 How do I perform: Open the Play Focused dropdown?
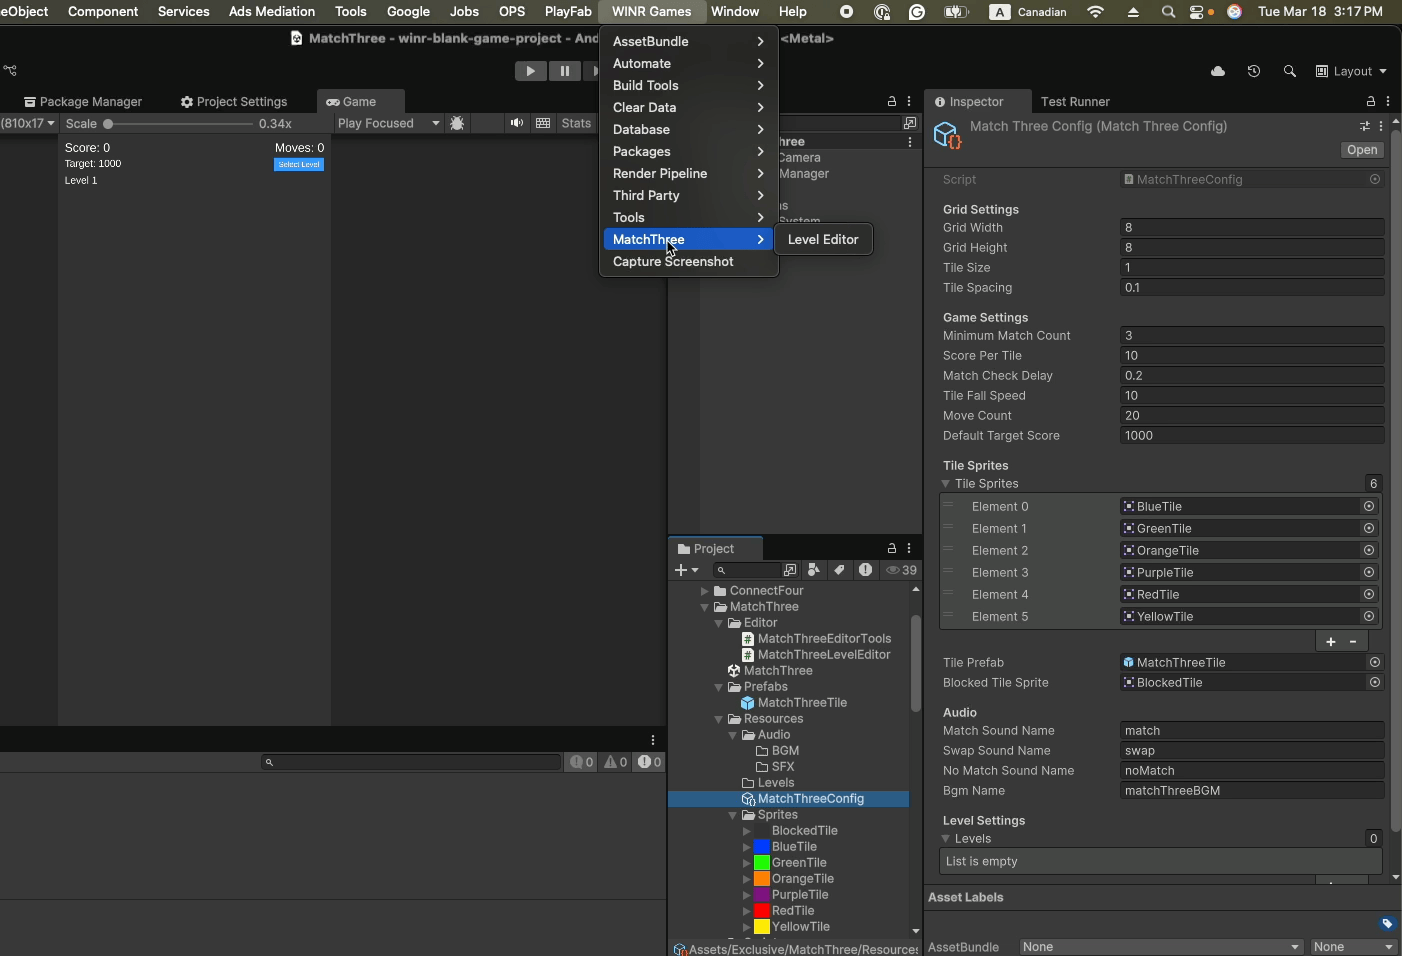[388, 123]
